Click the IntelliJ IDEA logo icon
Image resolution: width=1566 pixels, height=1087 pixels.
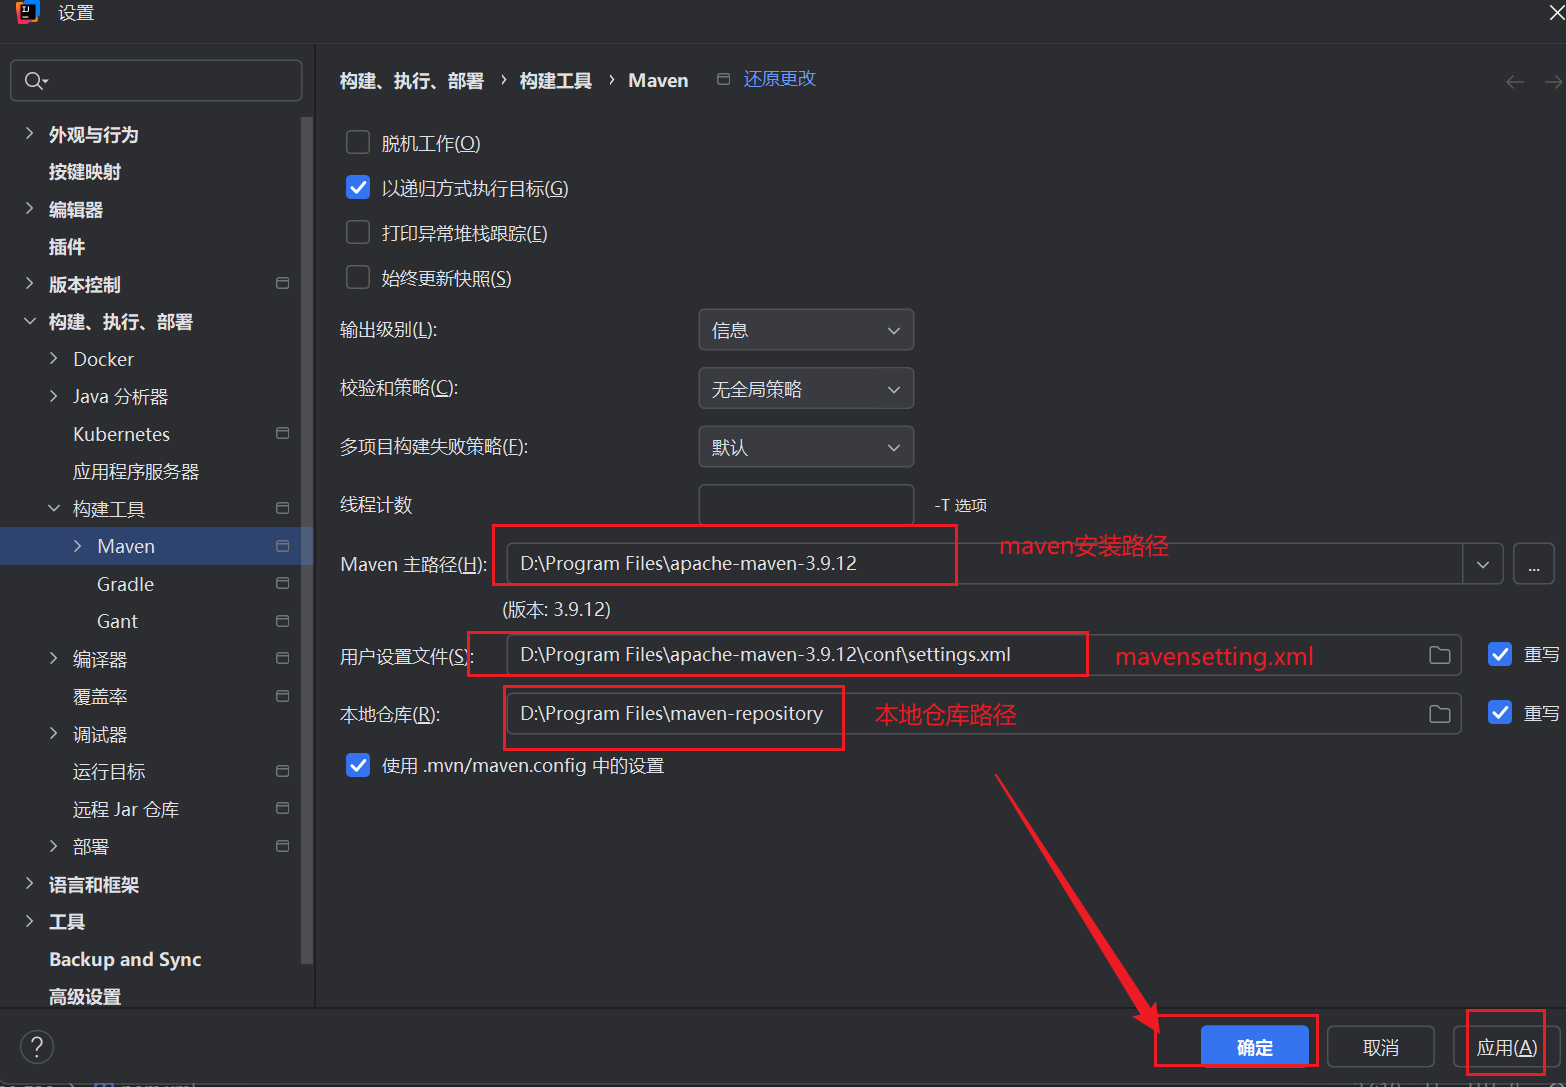coord(28,11)
